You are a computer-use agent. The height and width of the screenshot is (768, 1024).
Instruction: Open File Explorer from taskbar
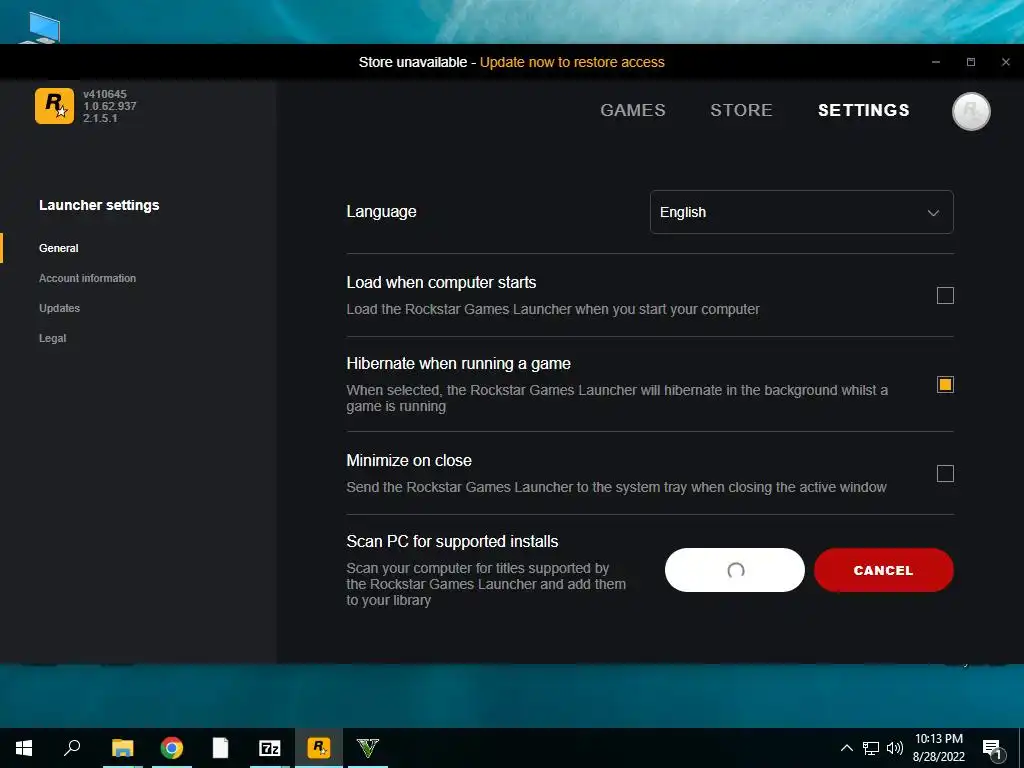(x=122, y=748)
